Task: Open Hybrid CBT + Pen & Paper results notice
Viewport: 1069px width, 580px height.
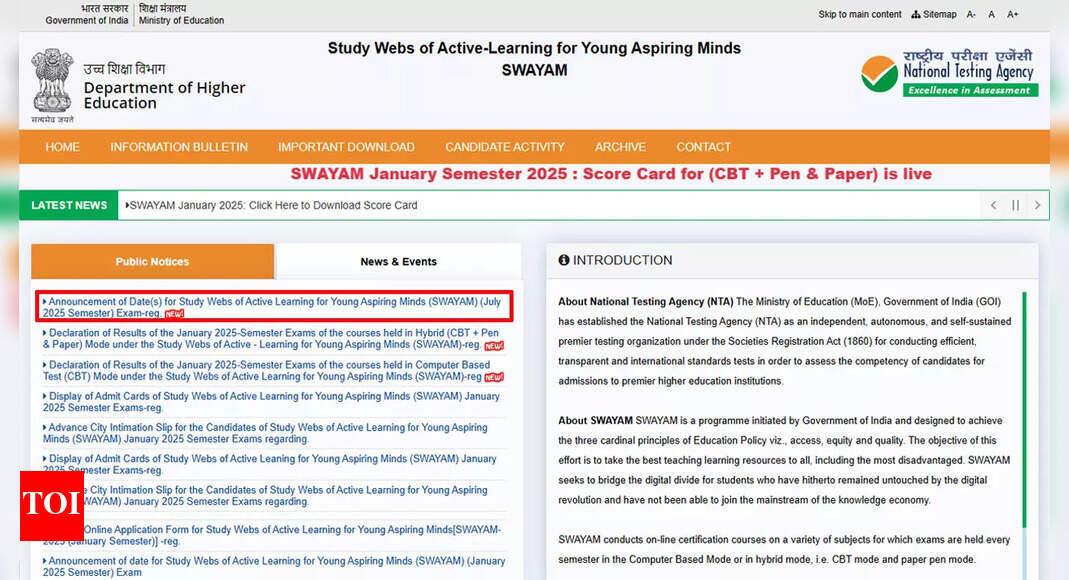Action: pos(273,339)
